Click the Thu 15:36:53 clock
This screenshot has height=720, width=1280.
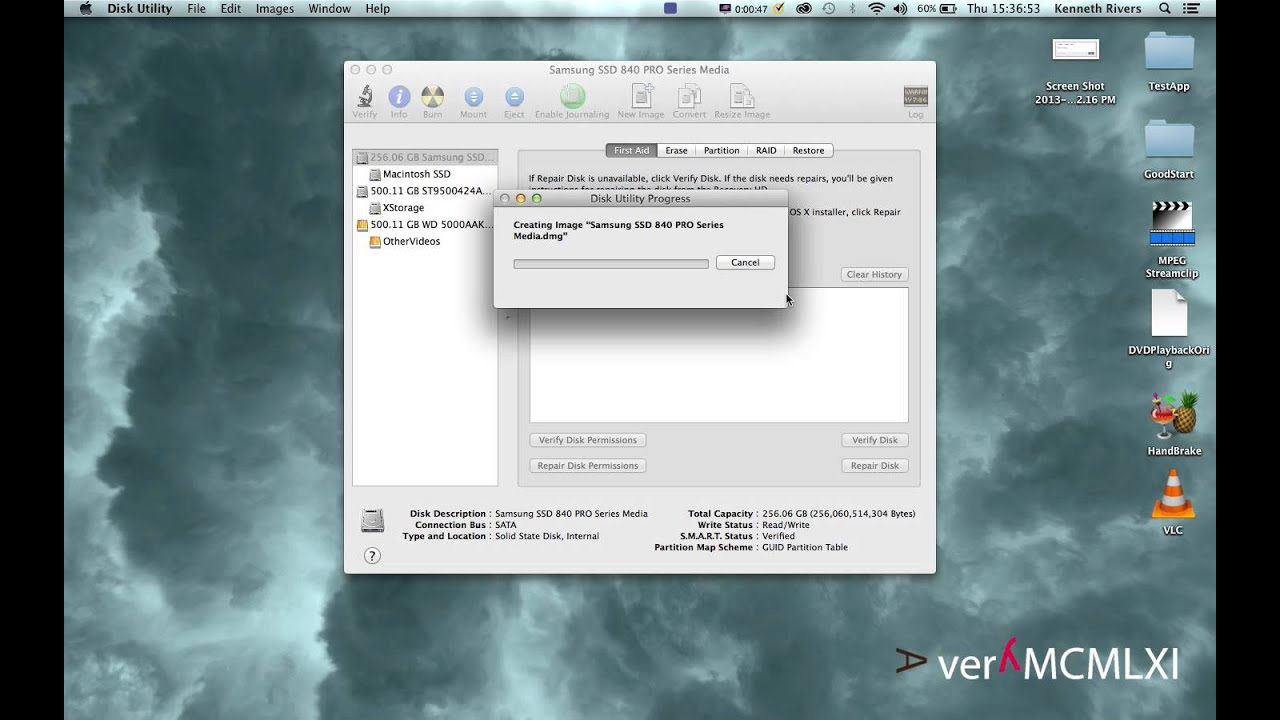[x=1003, y=9]
